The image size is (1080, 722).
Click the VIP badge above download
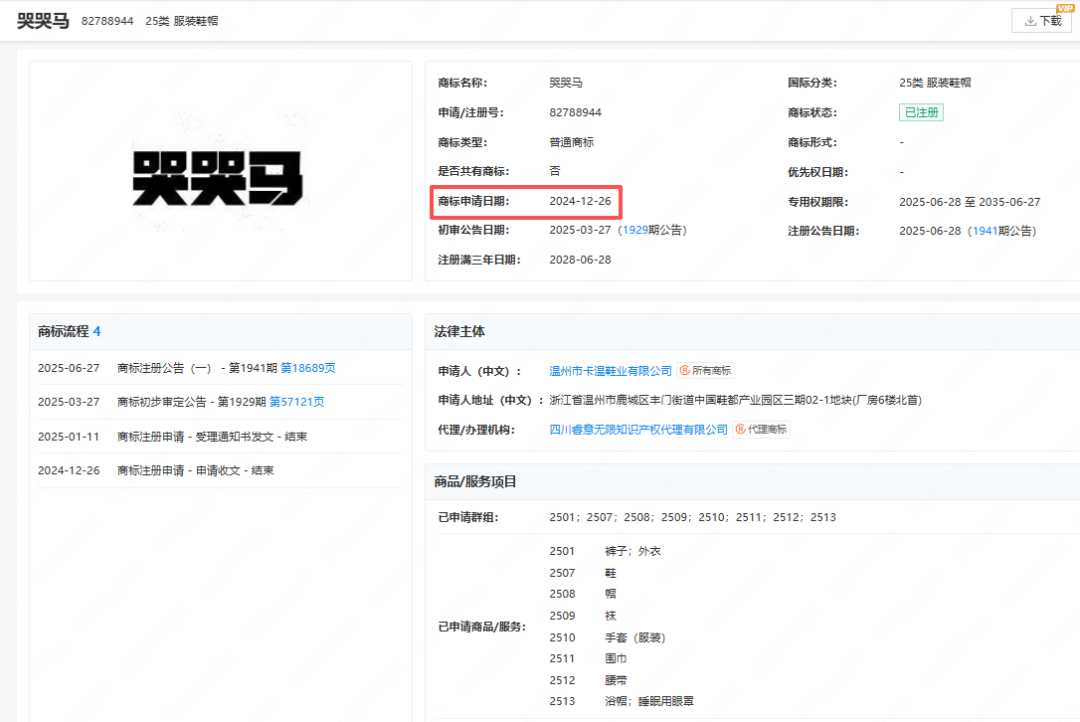click(x=1064, y=7)
